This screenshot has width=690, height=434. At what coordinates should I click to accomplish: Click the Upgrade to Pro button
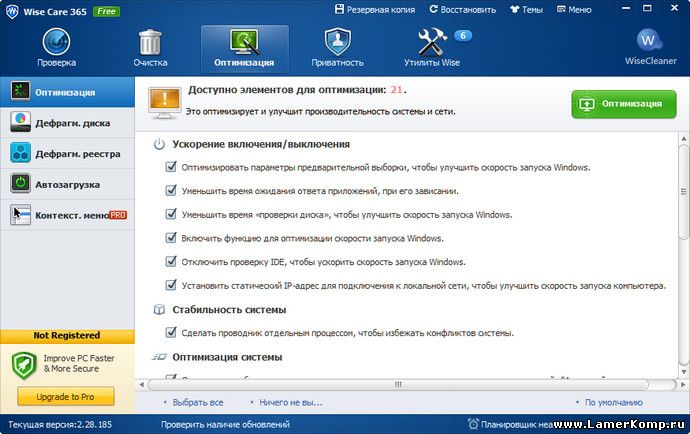(66, 397)
